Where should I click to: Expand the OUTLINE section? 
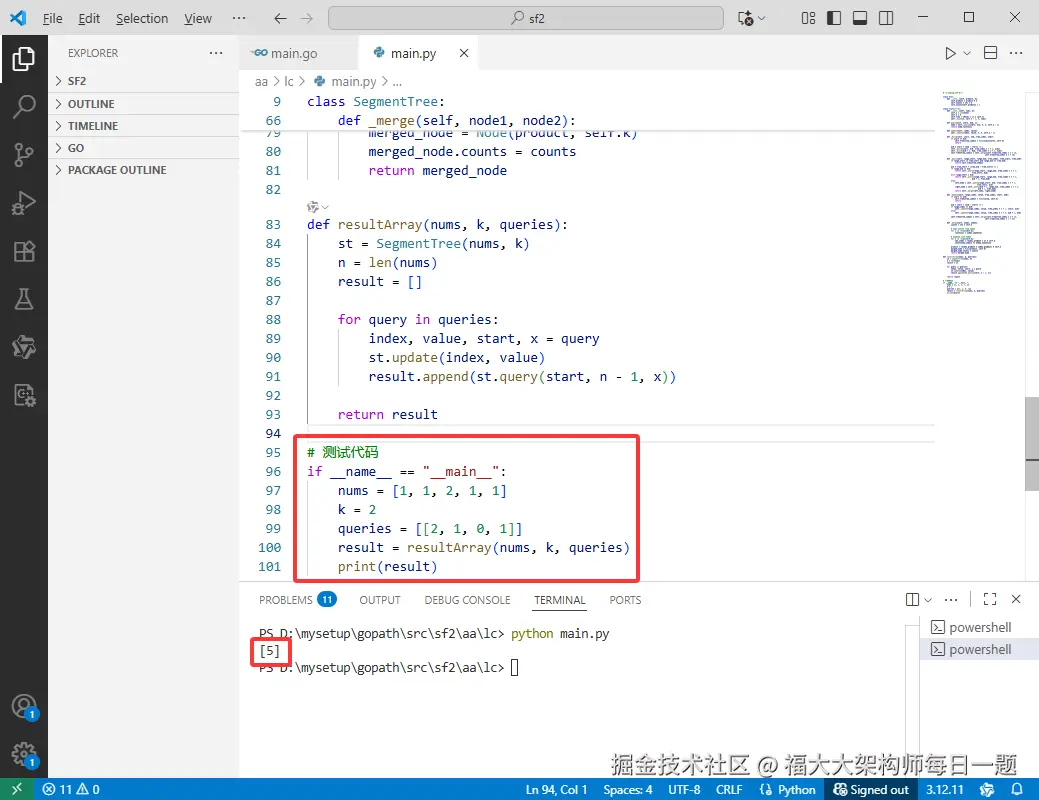tap(144, 103)
